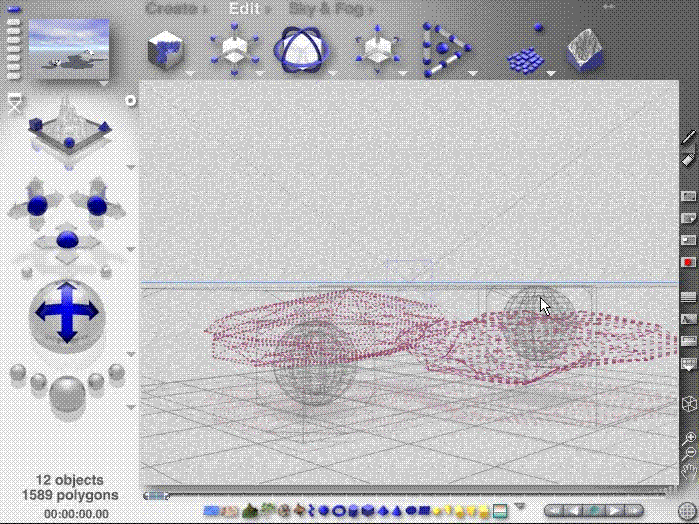This screenshot has height=524, width=699.
Task: Click the large center render sphere button
Action: tap(68, 392)
